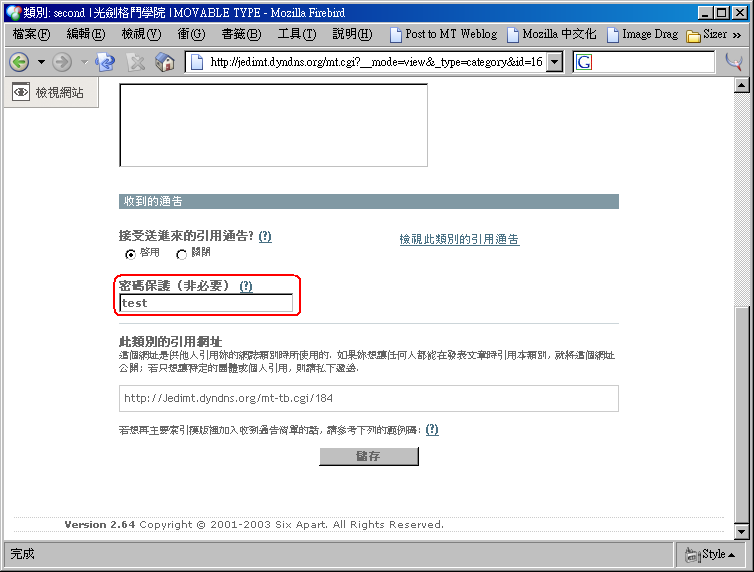Open Mozilla 中文化 bookmark
The image size is (754, 572).
[552, 34]
